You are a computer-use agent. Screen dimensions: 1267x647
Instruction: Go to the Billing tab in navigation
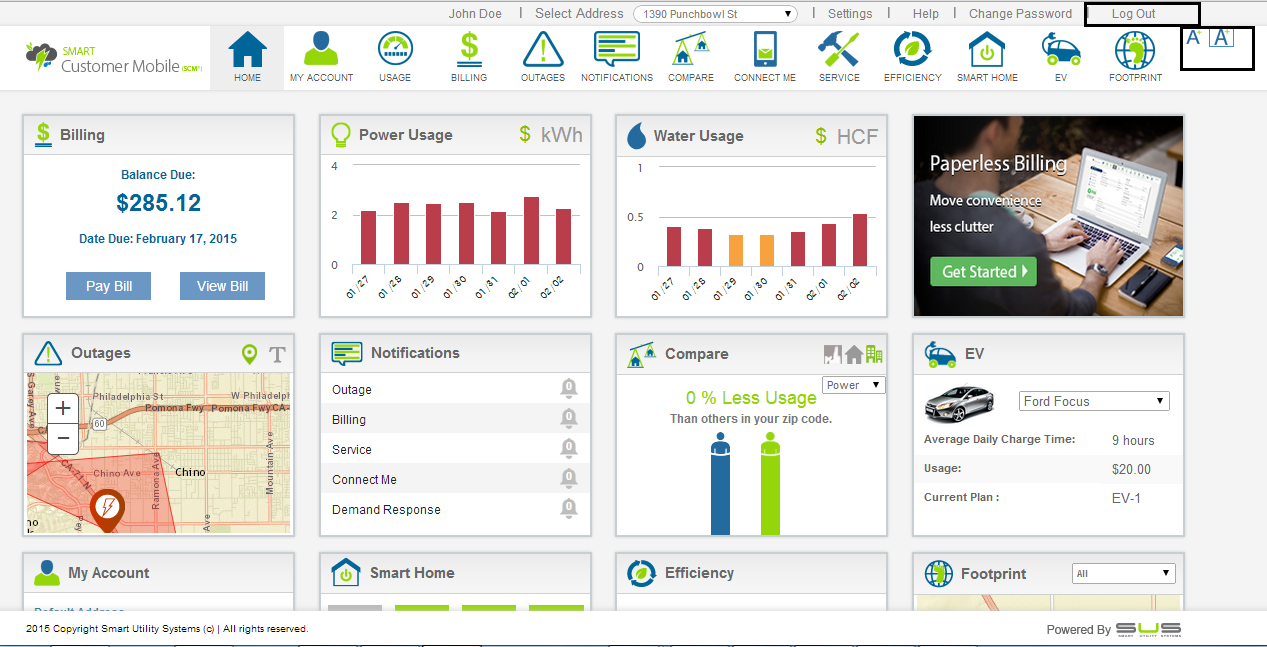pos(468,56)
